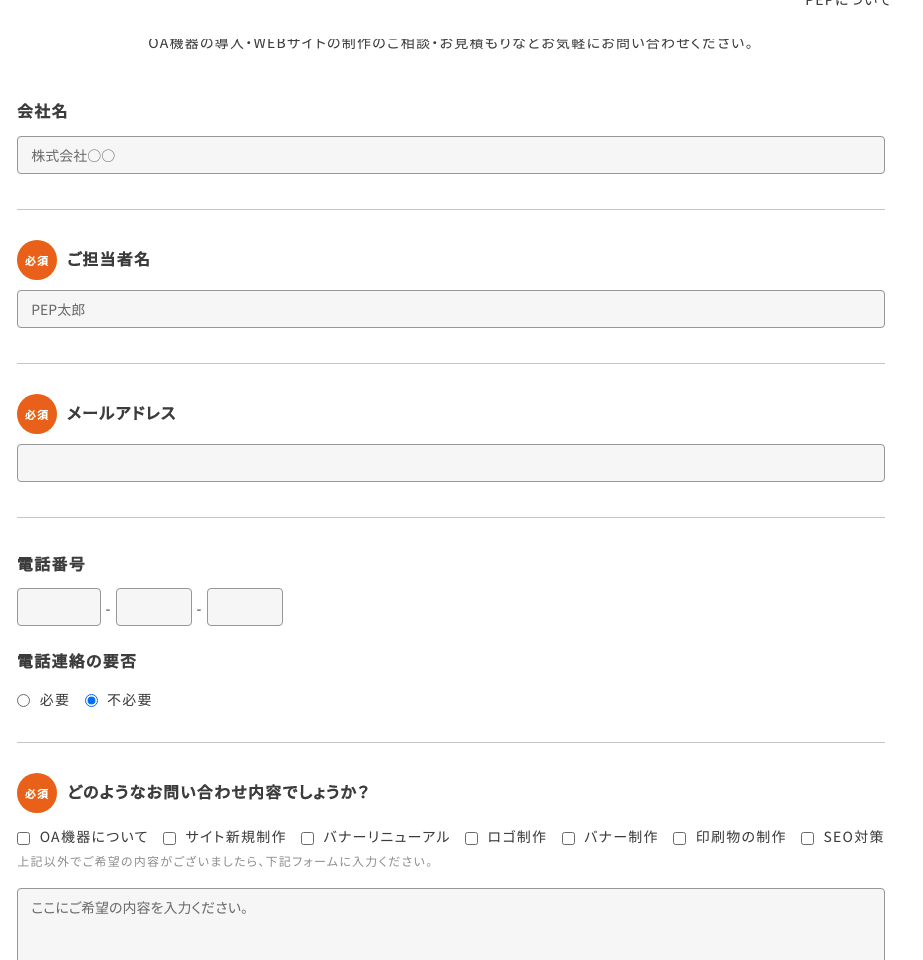Check the SEO対策 checkbox
The height and width of the screenshot is (960, 923).
[807, 838]
